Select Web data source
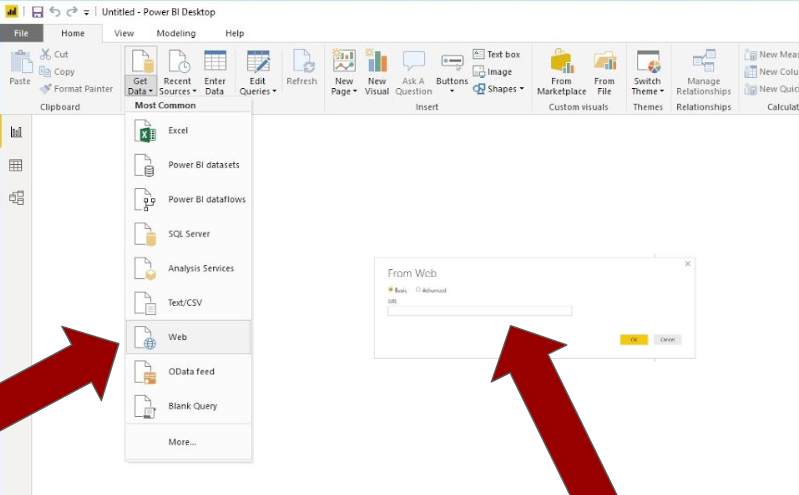Viewport: 799px width, 495px height. [189, 337]
